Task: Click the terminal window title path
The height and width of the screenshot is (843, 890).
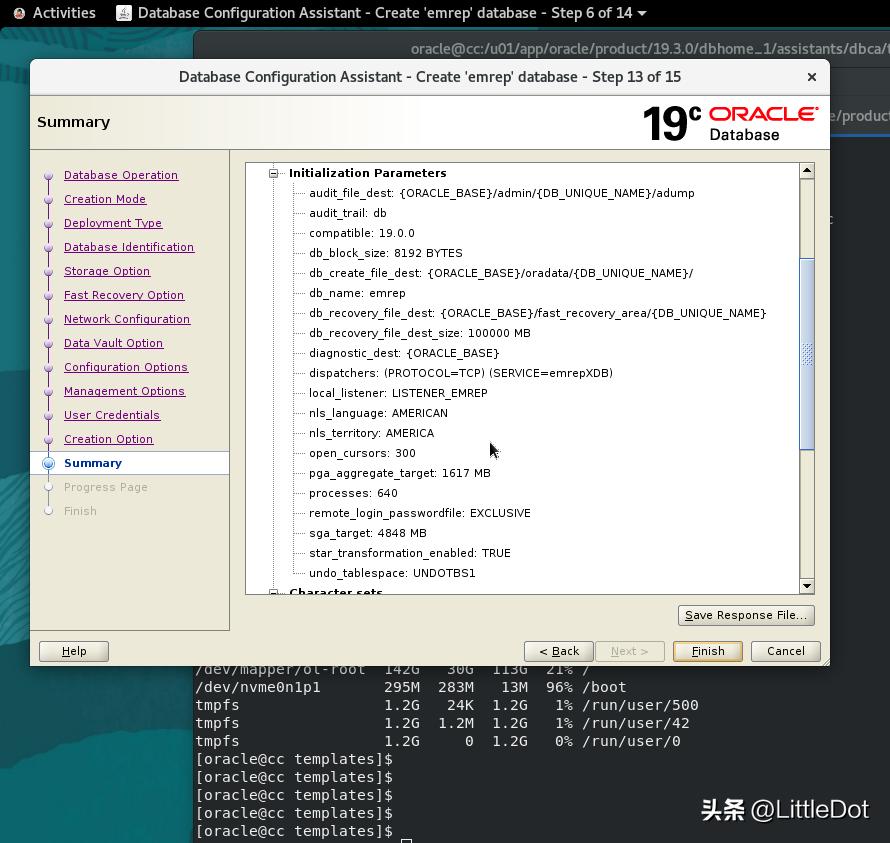Action: click(x=649, y=49)
